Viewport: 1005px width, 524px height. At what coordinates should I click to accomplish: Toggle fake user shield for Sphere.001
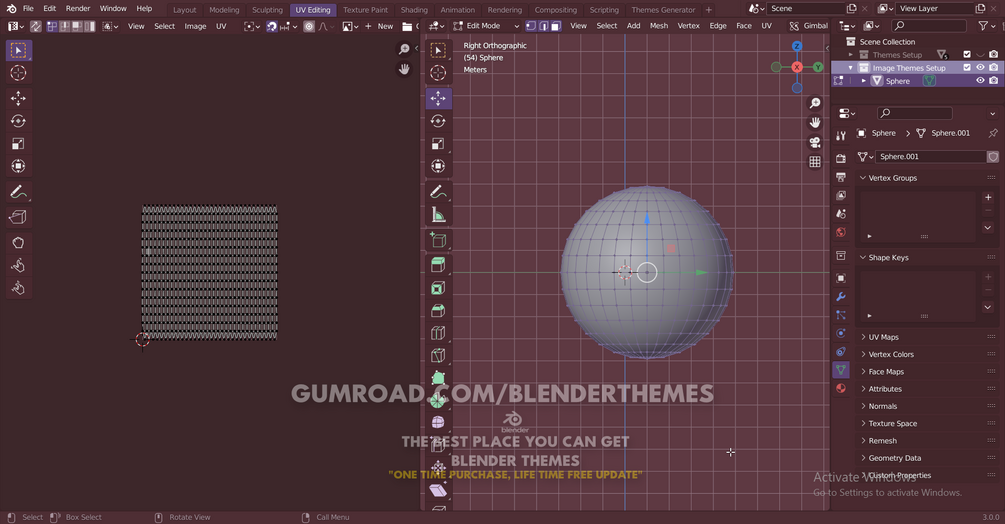coord(993,156)
